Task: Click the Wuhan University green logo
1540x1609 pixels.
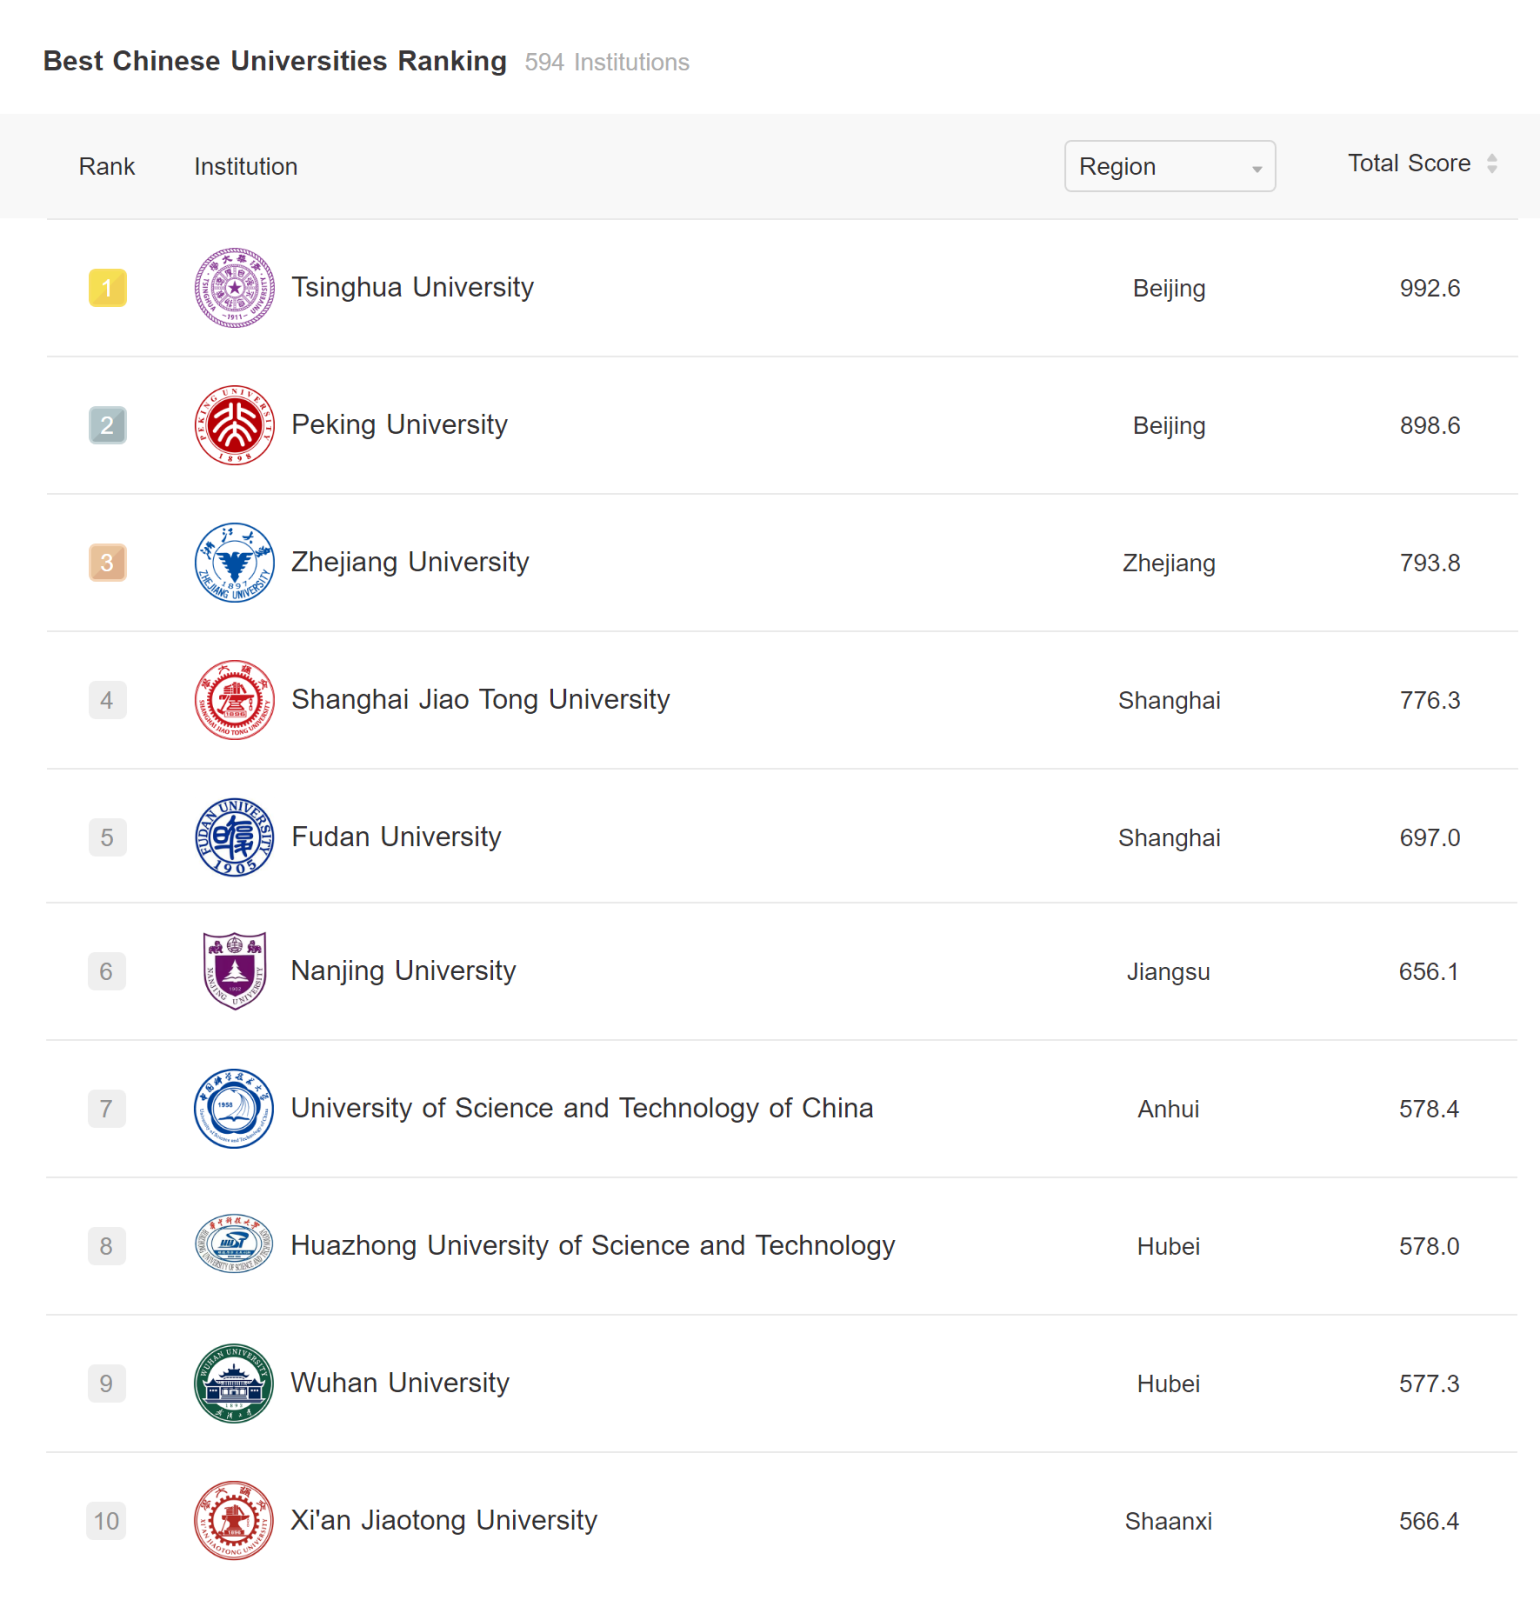Action: 234,1383
